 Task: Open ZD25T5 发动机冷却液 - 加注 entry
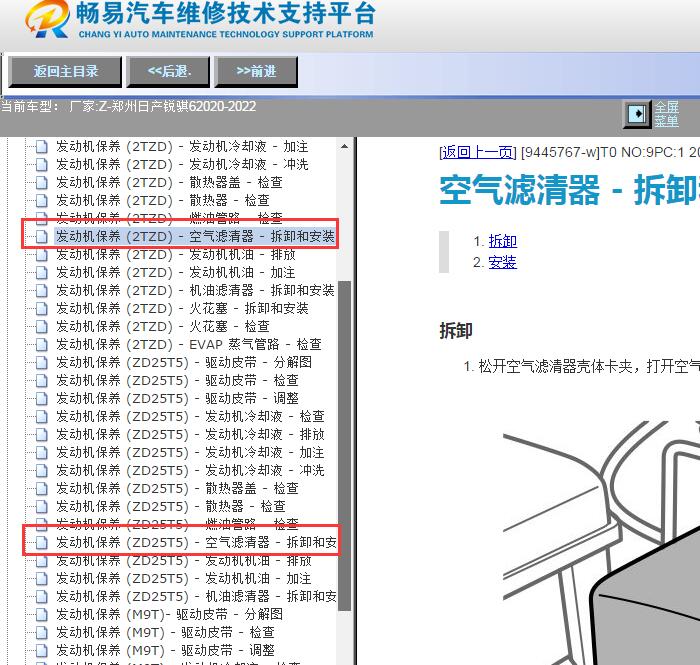click(x=190, y=452)
